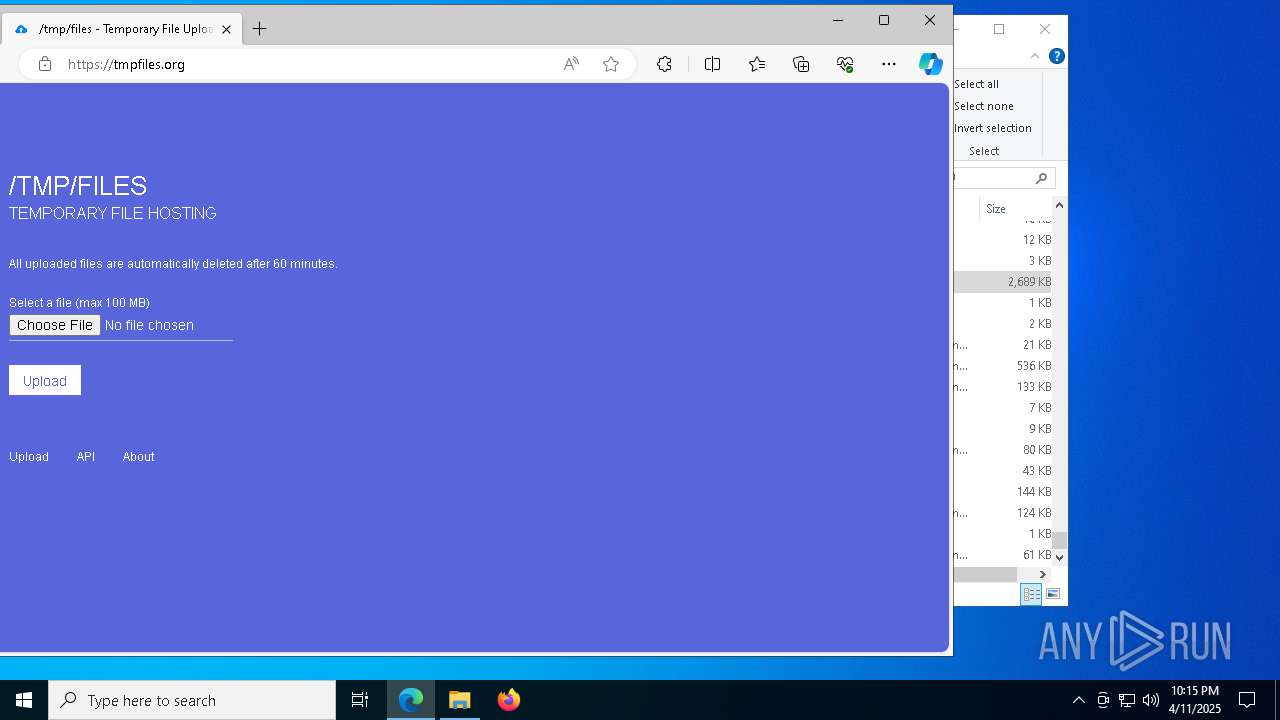Select the 536 KB file row

(1003, 366)
